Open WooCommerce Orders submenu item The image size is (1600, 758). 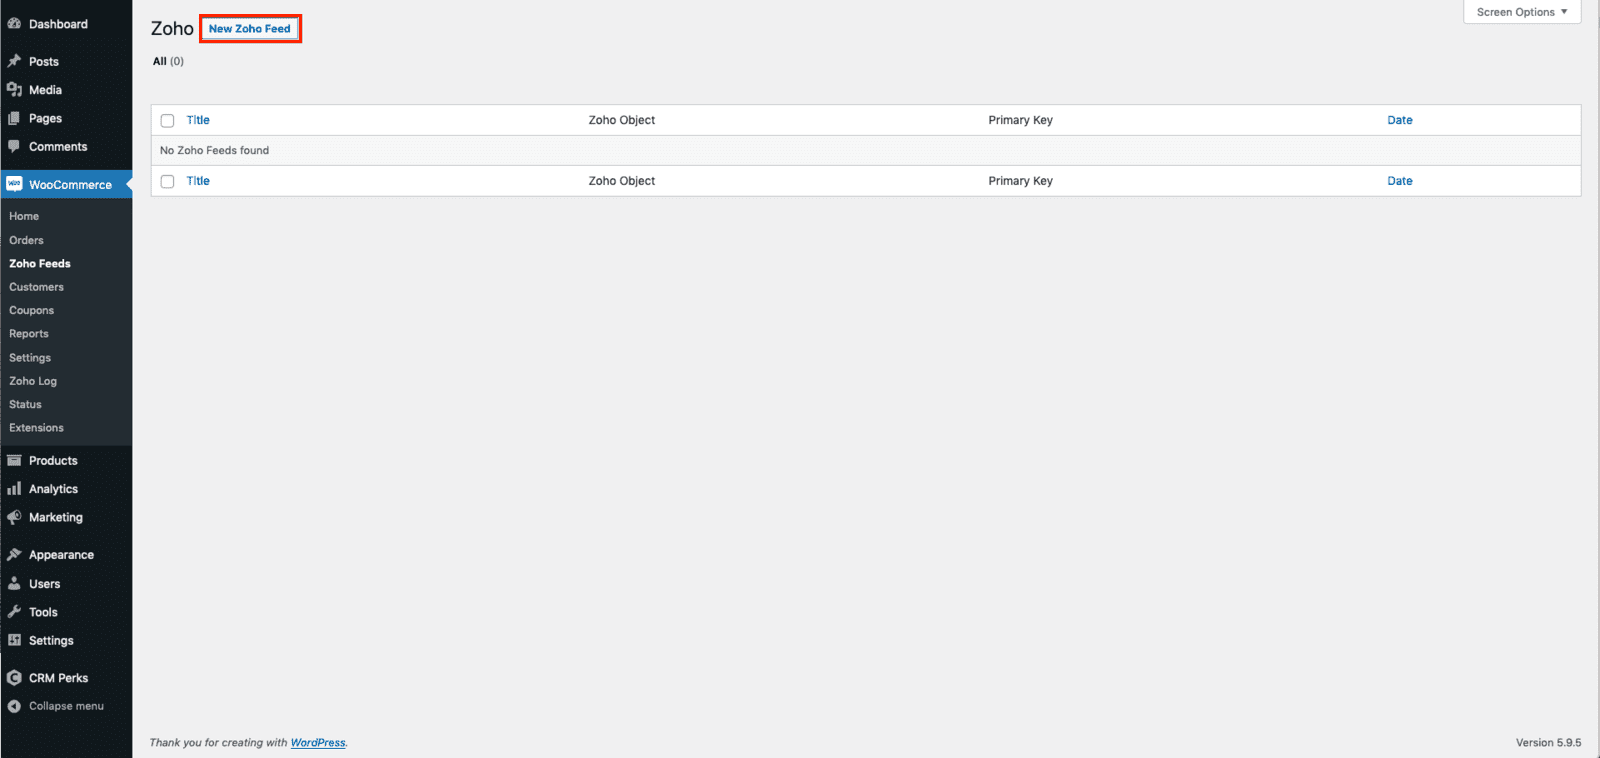26,240
